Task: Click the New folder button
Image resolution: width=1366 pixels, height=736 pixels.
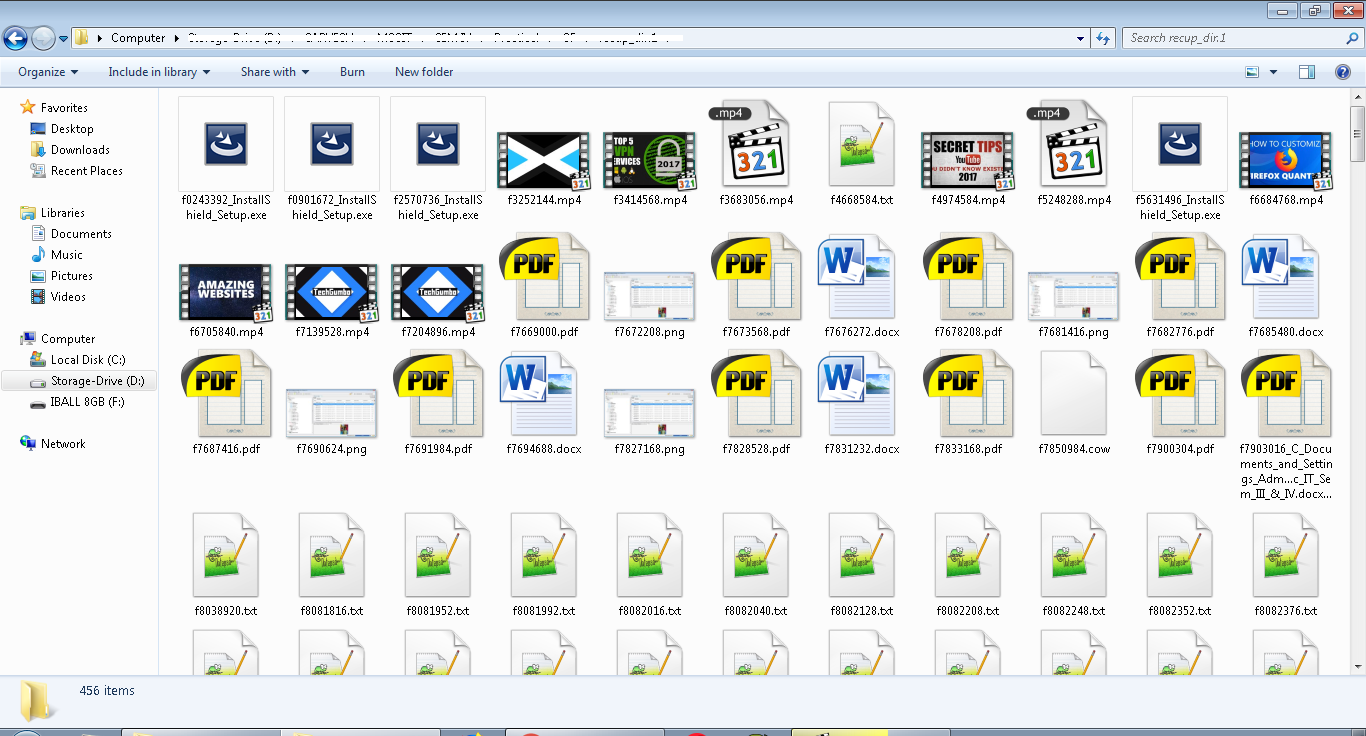Action: click(x=424, y=72)
